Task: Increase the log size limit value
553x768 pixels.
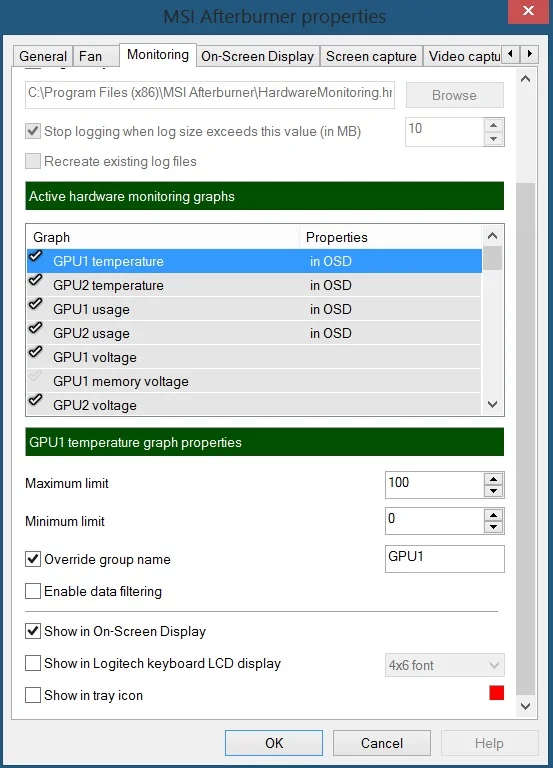Action: click(494, 125)
